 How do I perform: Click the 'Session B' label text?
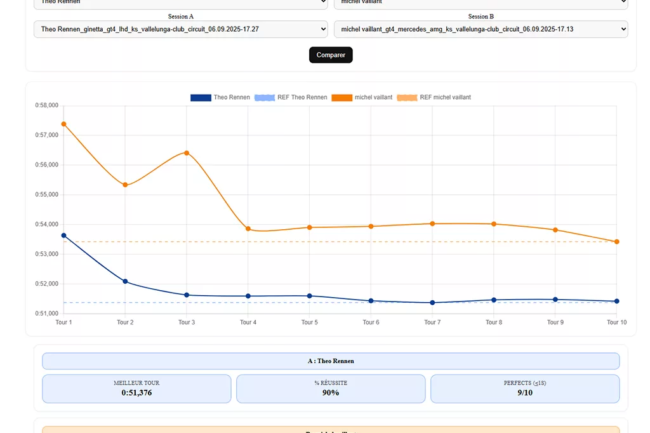(x=481, y=17)
